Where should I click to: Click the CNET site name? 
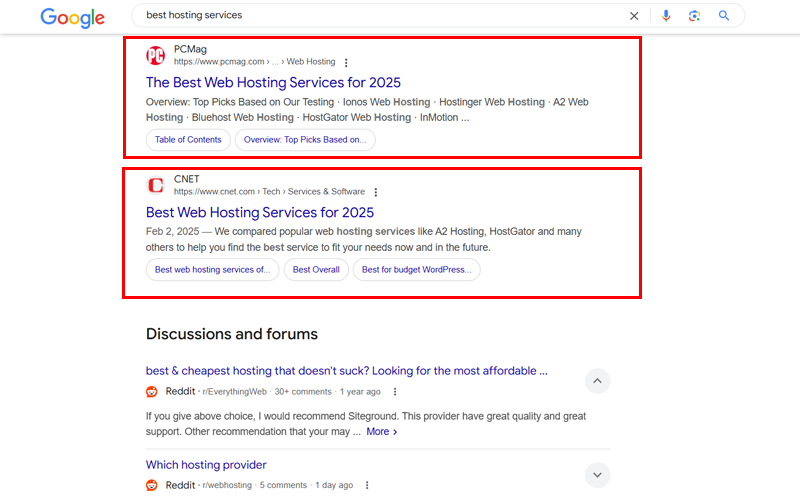(186, 179)
